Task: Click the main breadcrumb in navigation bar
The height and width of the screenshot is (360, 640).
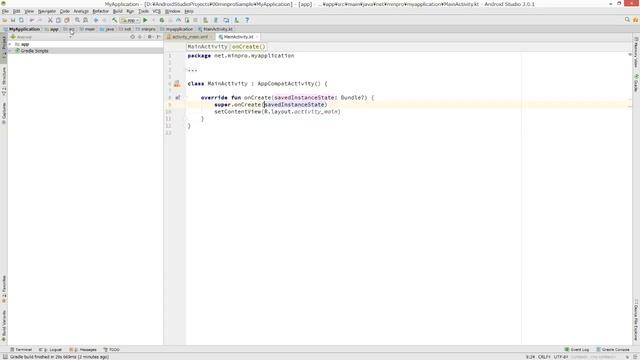Action: pos(87,29)
